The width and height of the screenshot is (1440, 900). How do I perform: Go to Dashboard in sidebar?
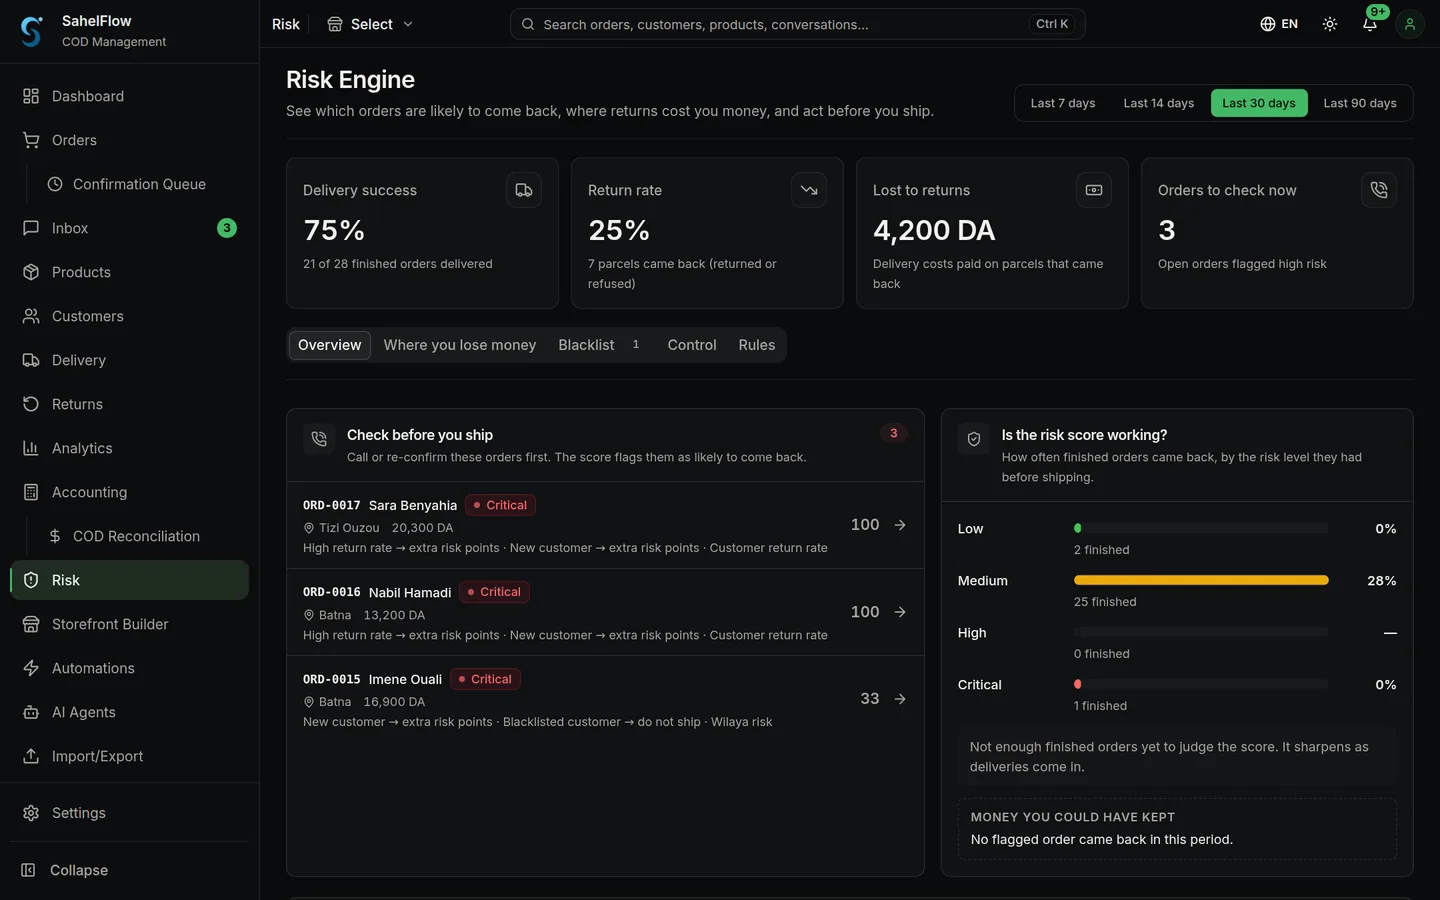coord(129,96)
